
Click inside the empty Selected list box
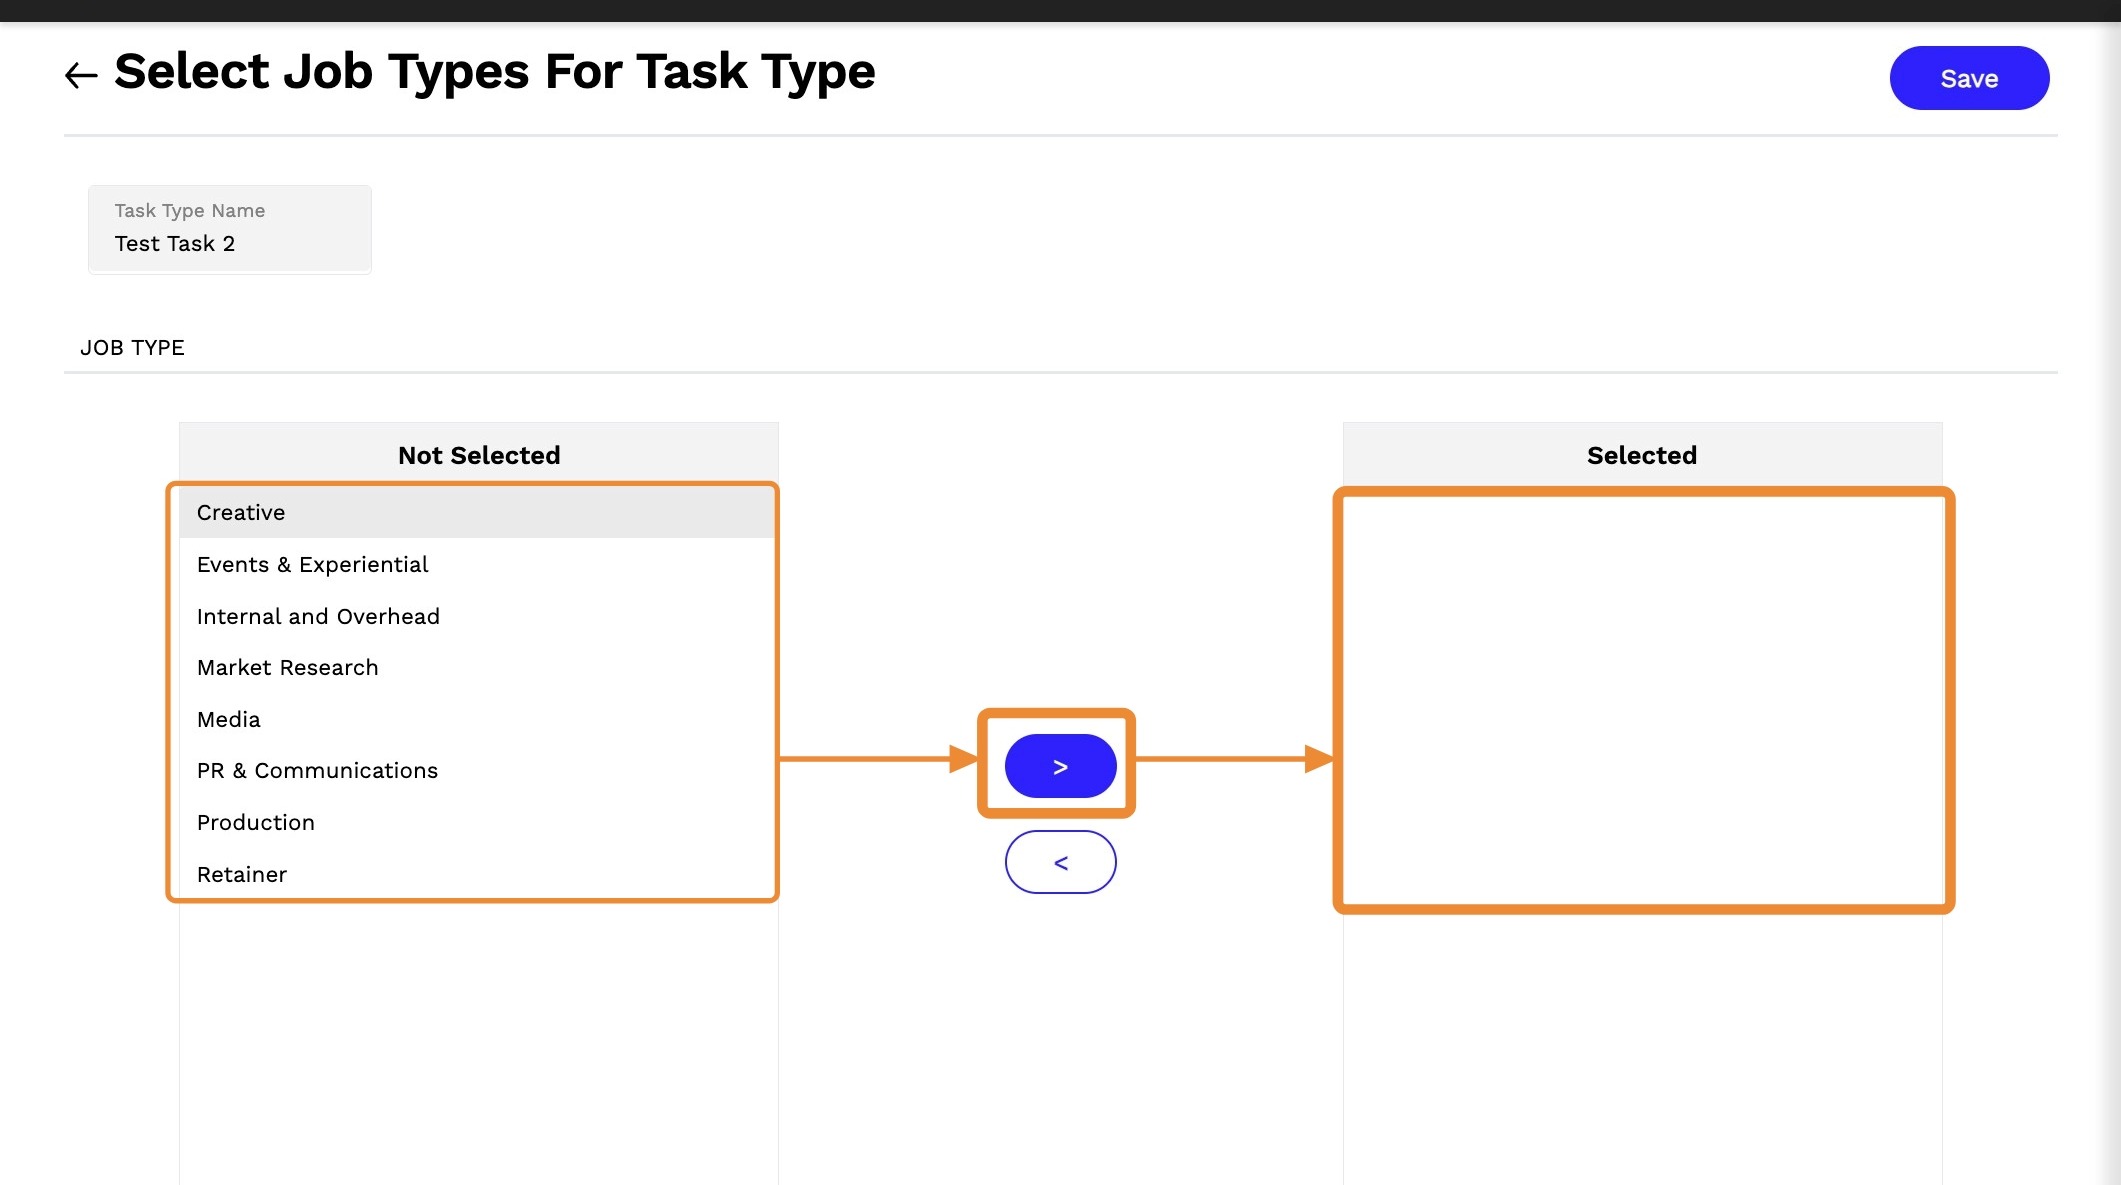1642,700
